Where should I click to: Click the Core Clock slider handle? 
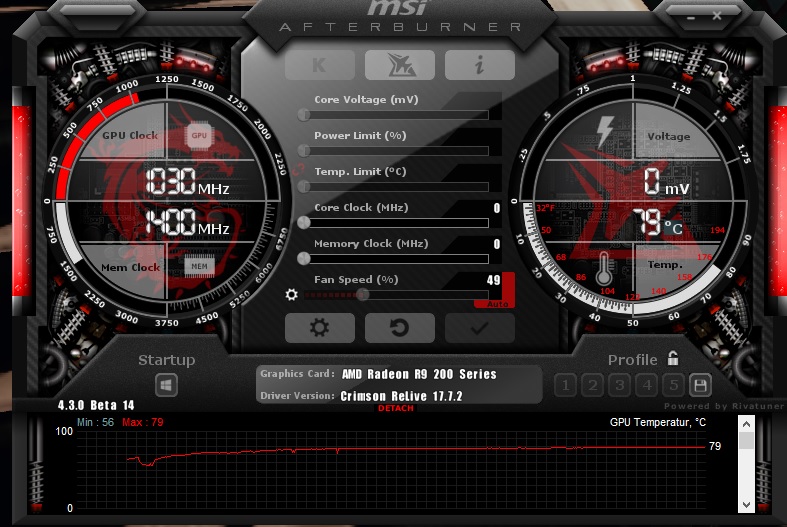tap(304, 223)
